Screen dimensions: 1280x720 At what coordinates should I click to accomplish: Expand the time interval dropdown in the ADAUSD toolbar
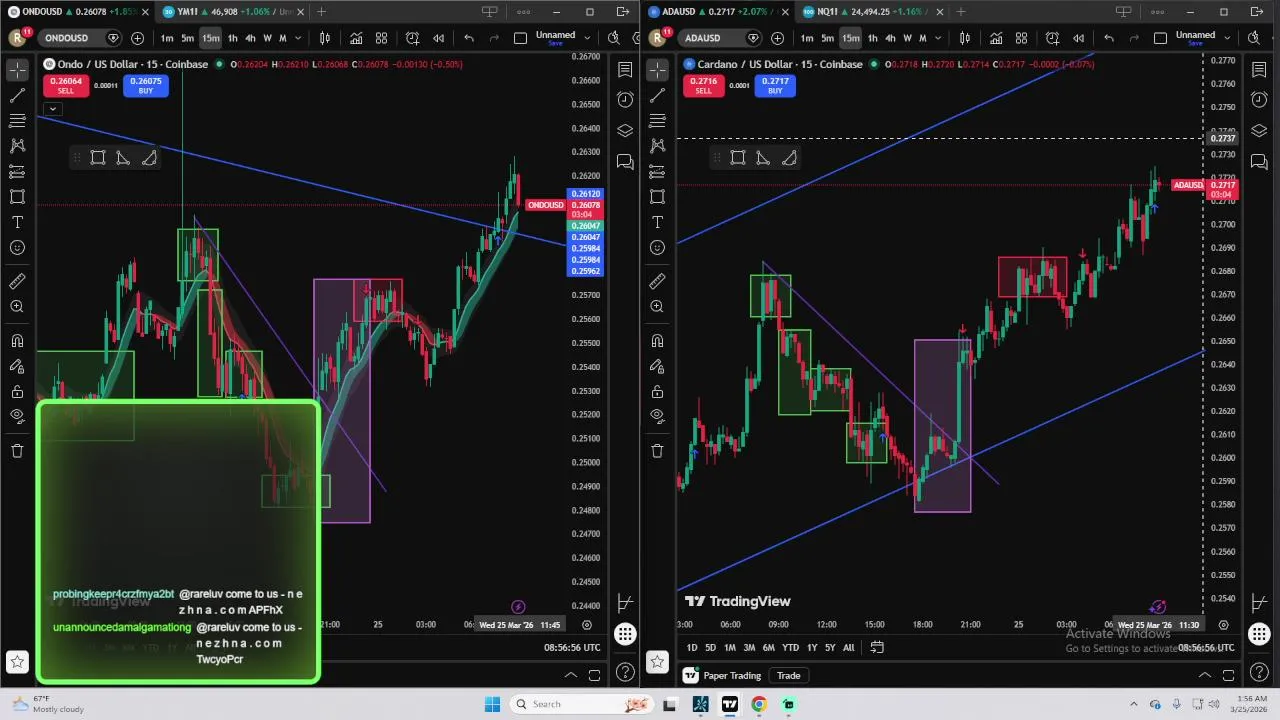937,38
